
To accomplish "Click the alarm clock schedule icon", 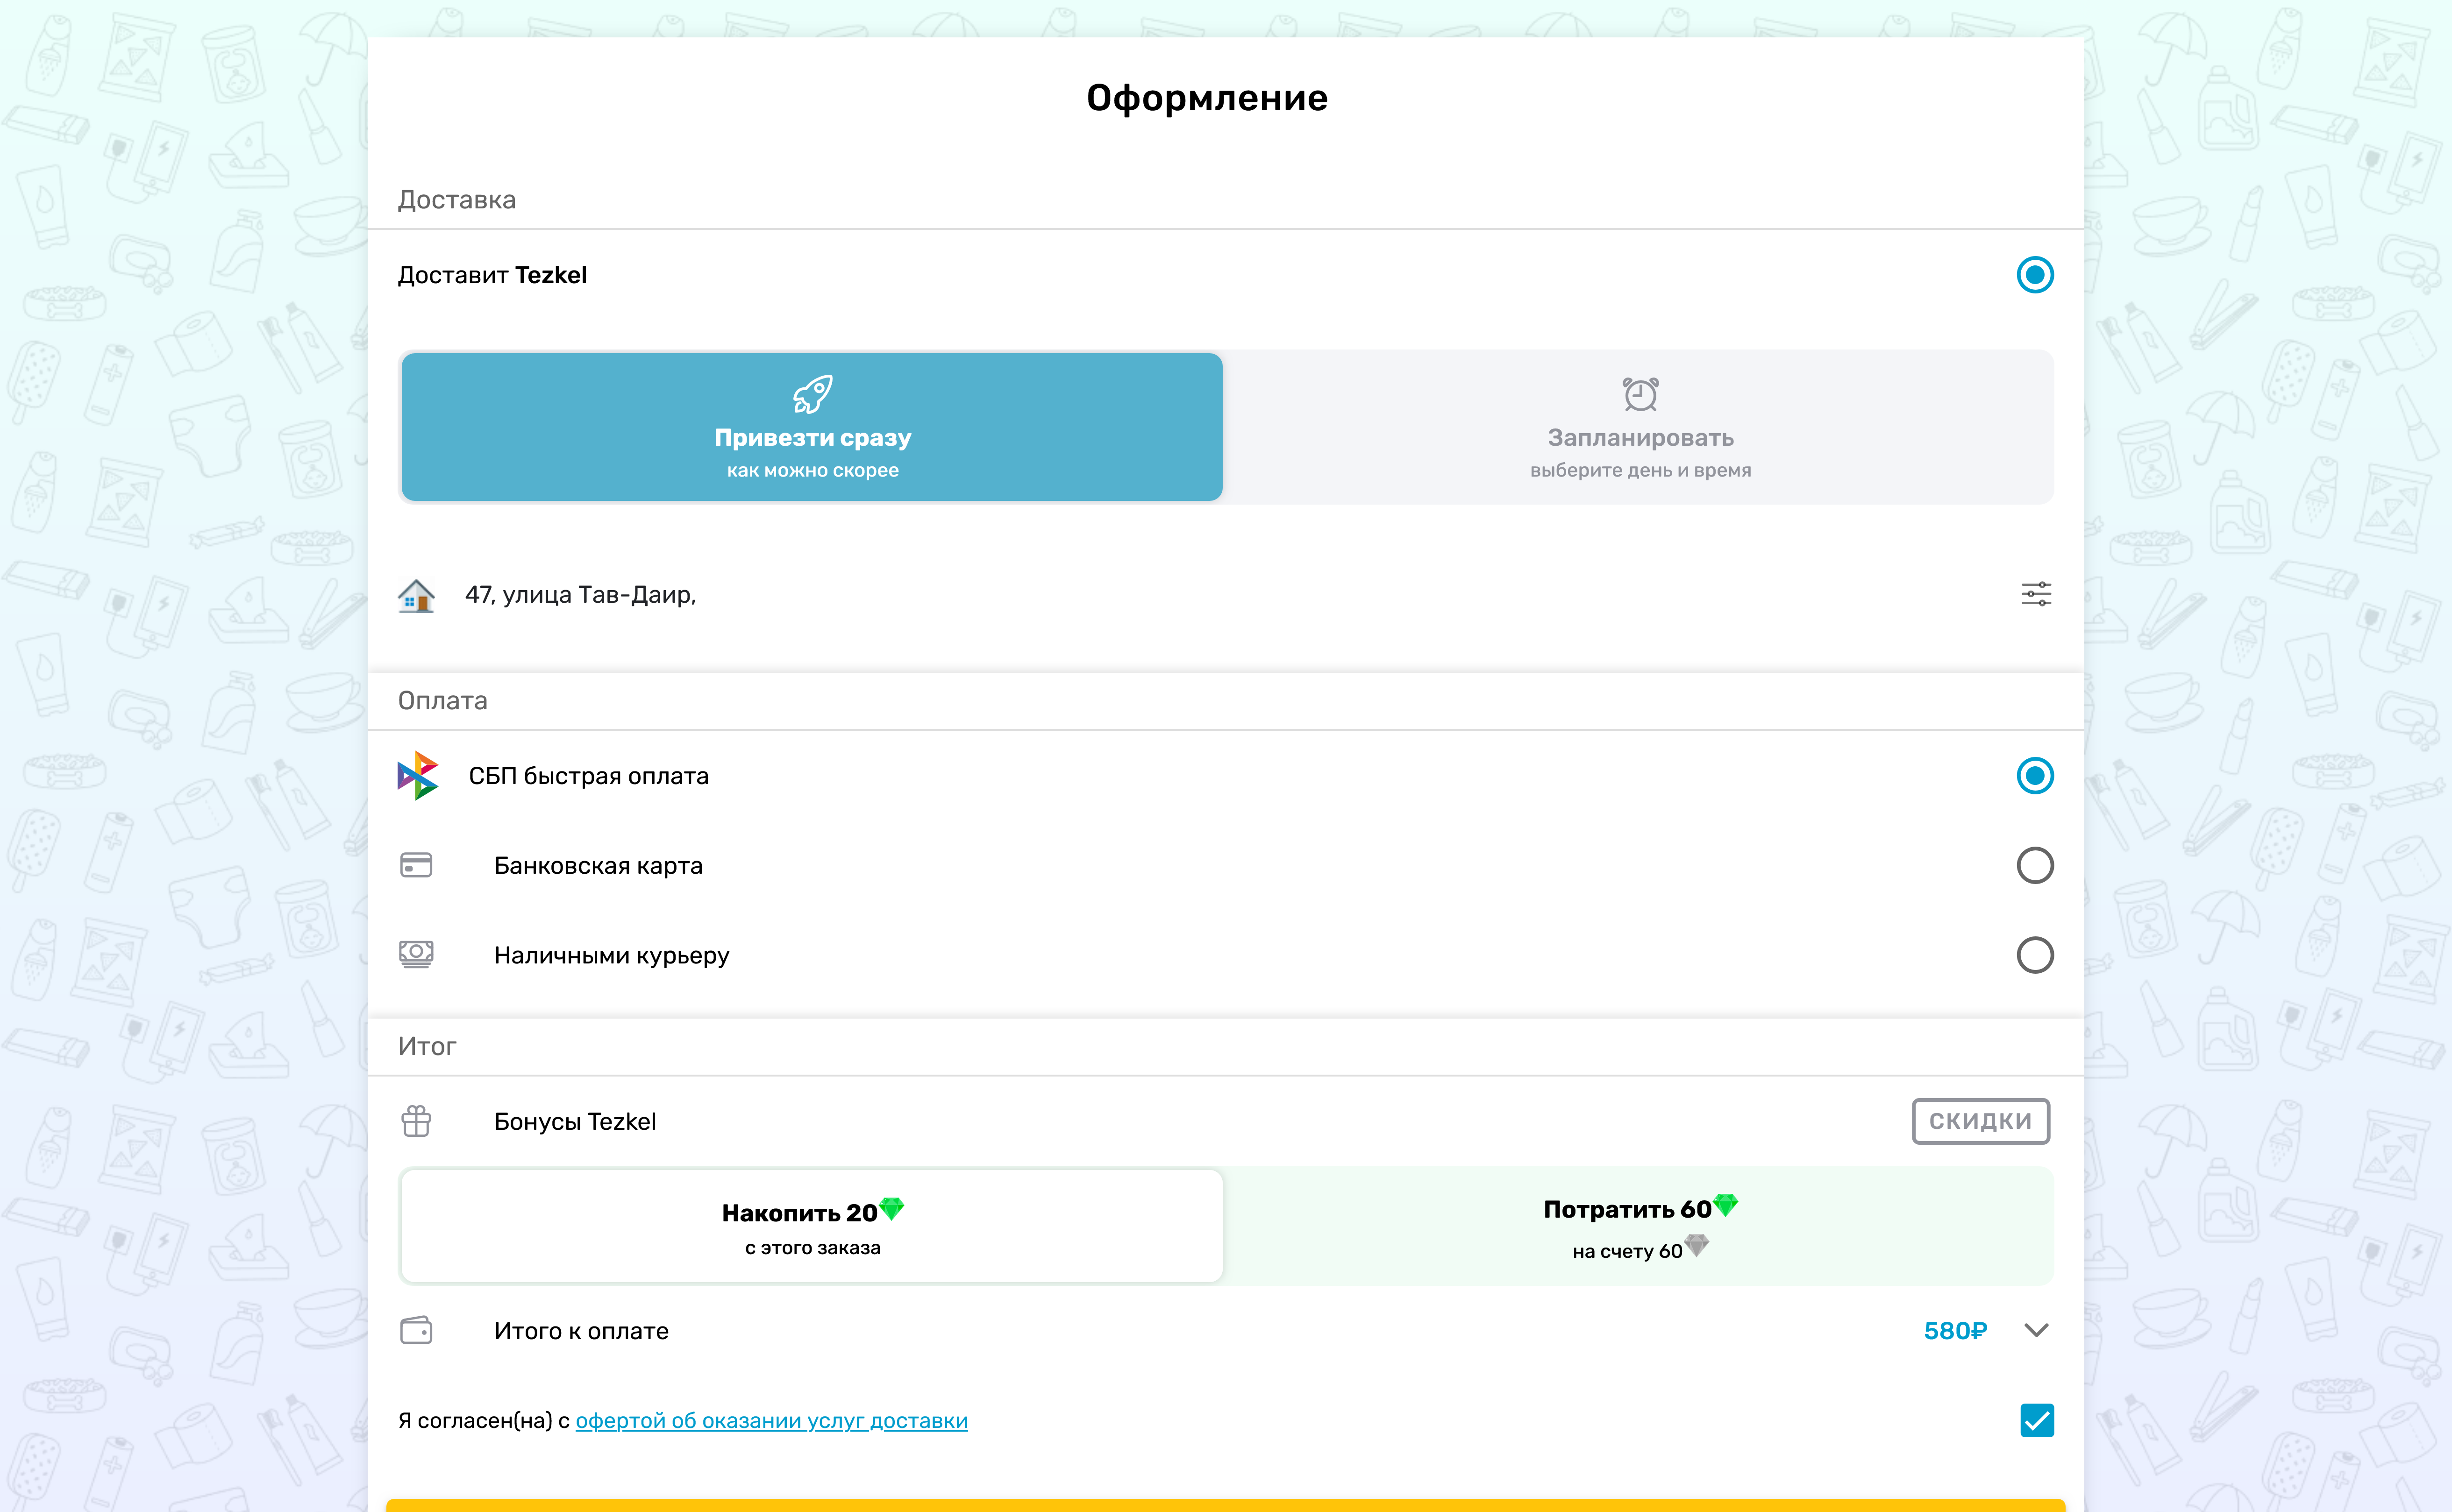I will [1640, 394].
